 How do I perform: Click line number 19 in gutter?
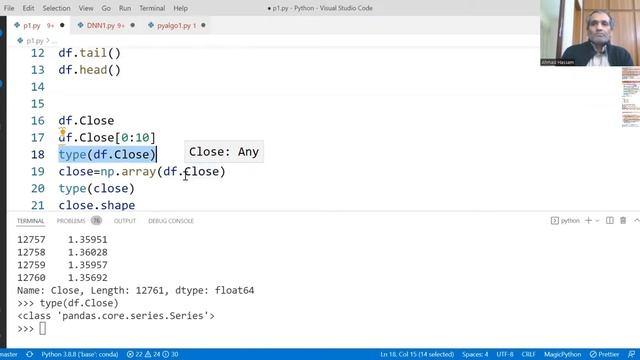point(38,171)
